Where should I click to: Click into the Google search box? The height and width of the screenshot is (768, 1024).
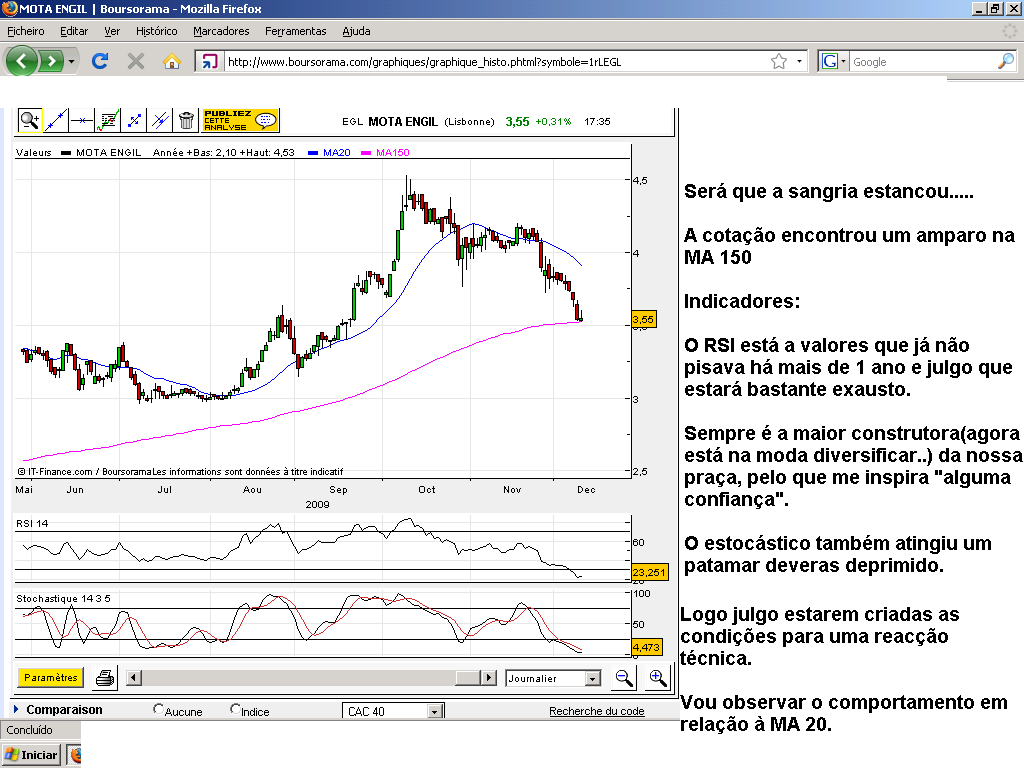pyautogui.click(x=922, y=62)
